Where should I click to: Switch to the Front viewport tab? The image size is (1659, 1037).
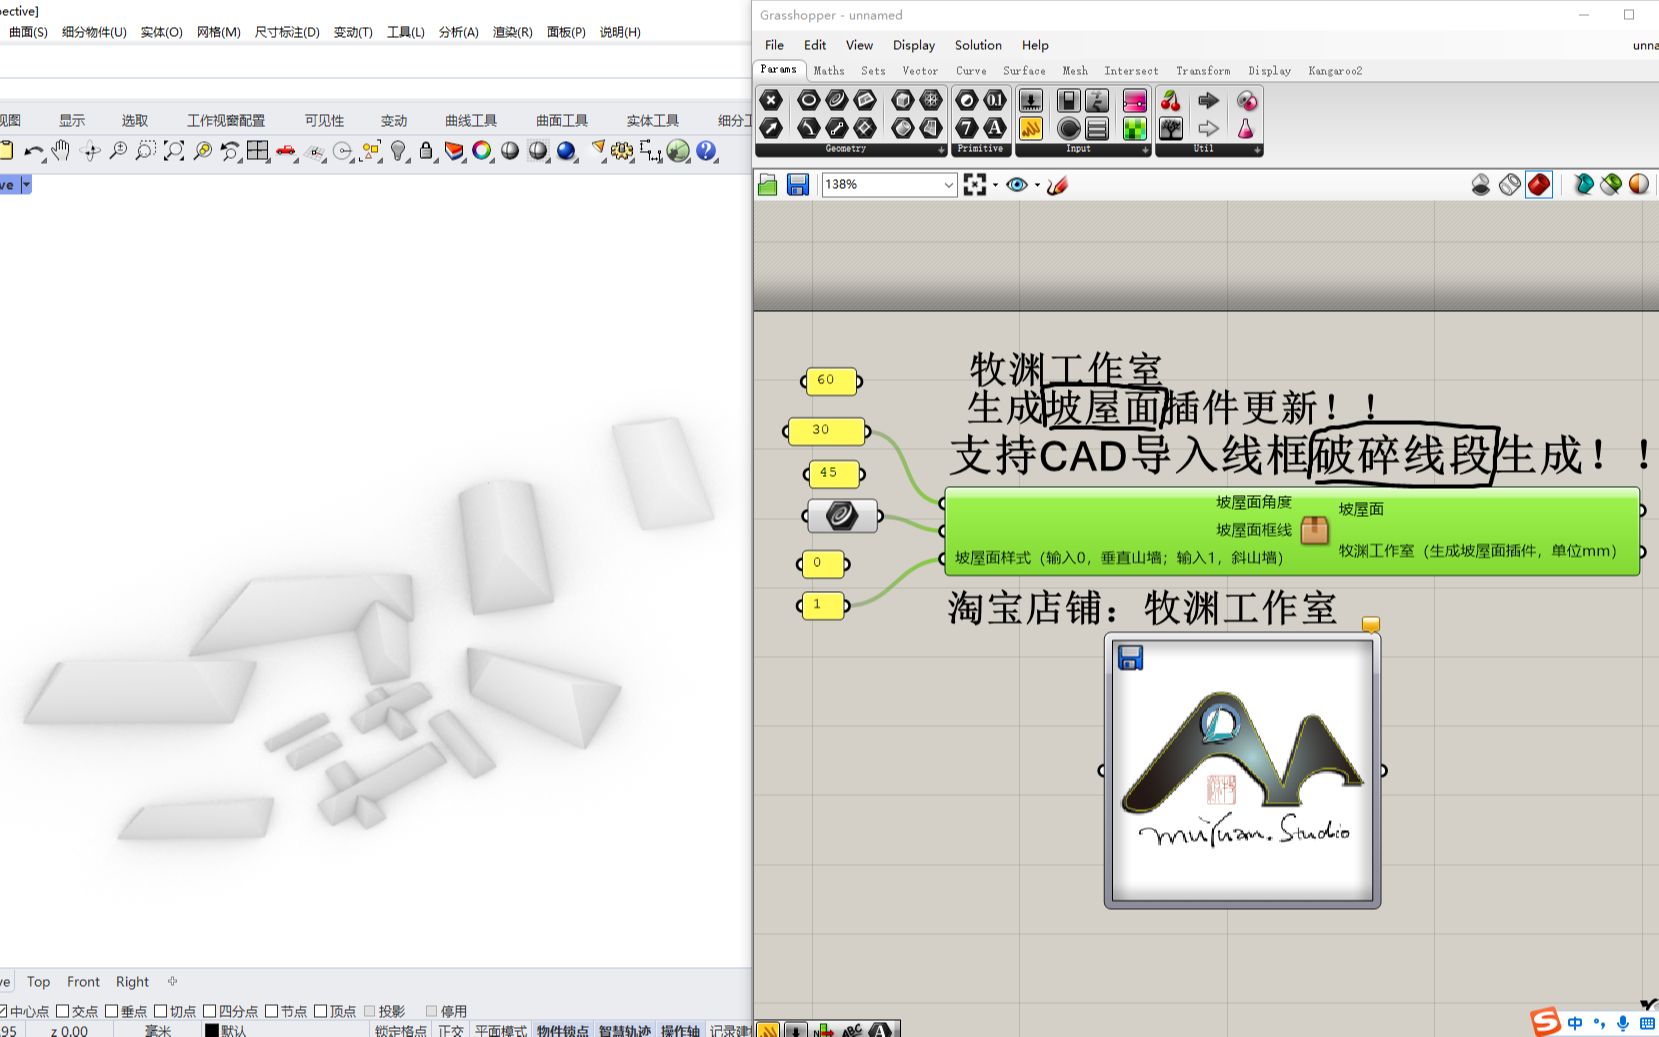pyautogui.click(x=83, y=981)
